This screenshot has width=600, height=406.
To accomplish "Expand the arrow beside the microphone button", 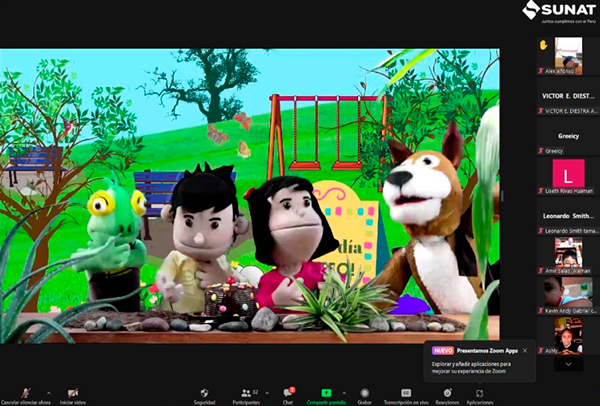I will 47,390.
